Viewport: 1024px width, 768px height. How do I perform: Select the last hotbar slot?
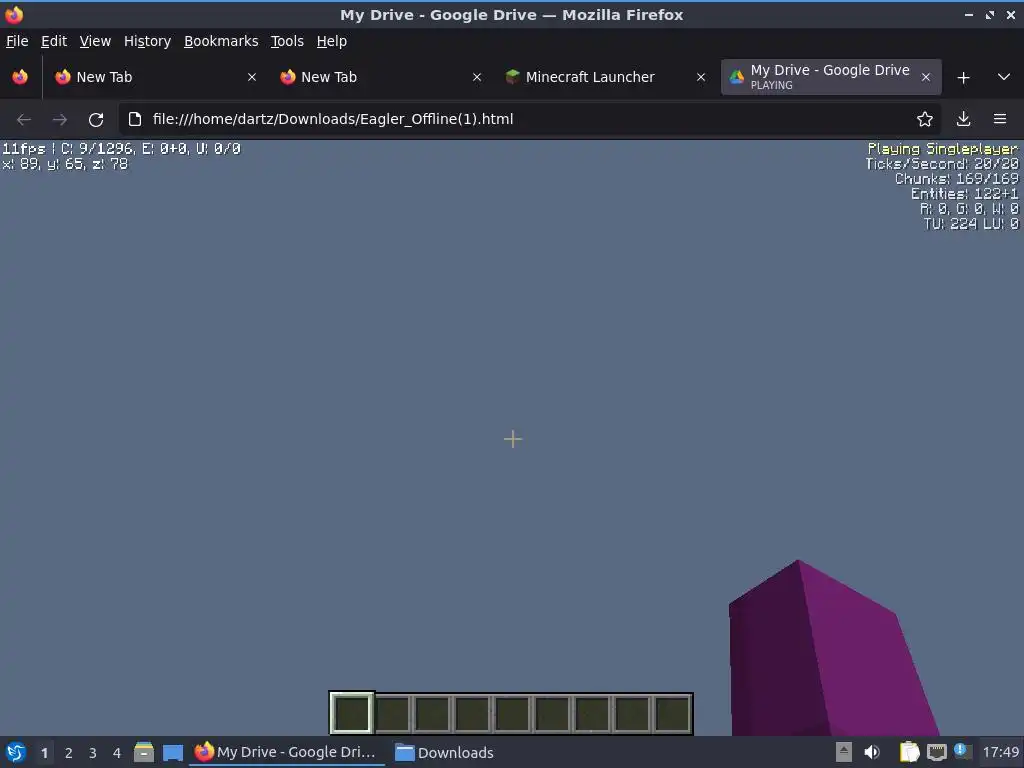[672, 713]
